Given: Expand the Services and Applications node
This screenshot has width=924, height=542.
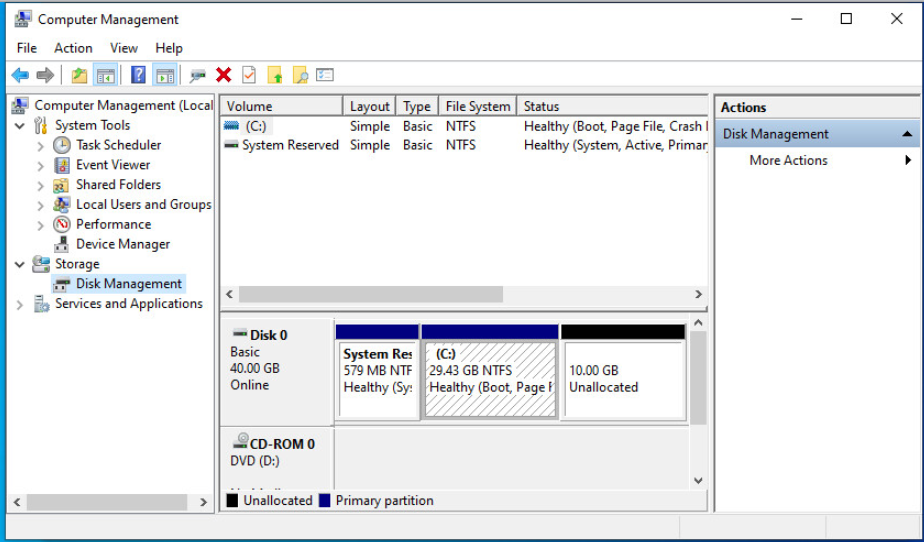Looking at the screenshot, I should tap(20, 304).
